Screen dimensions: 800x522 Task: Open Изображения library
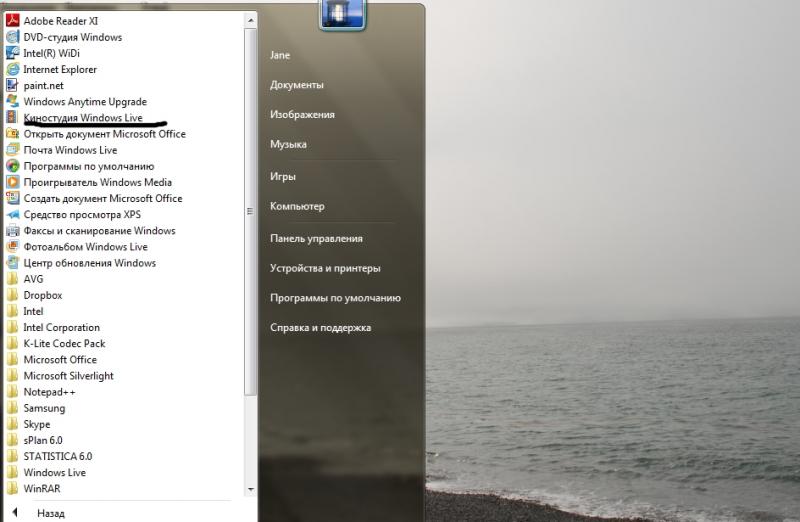pos(303,114)
